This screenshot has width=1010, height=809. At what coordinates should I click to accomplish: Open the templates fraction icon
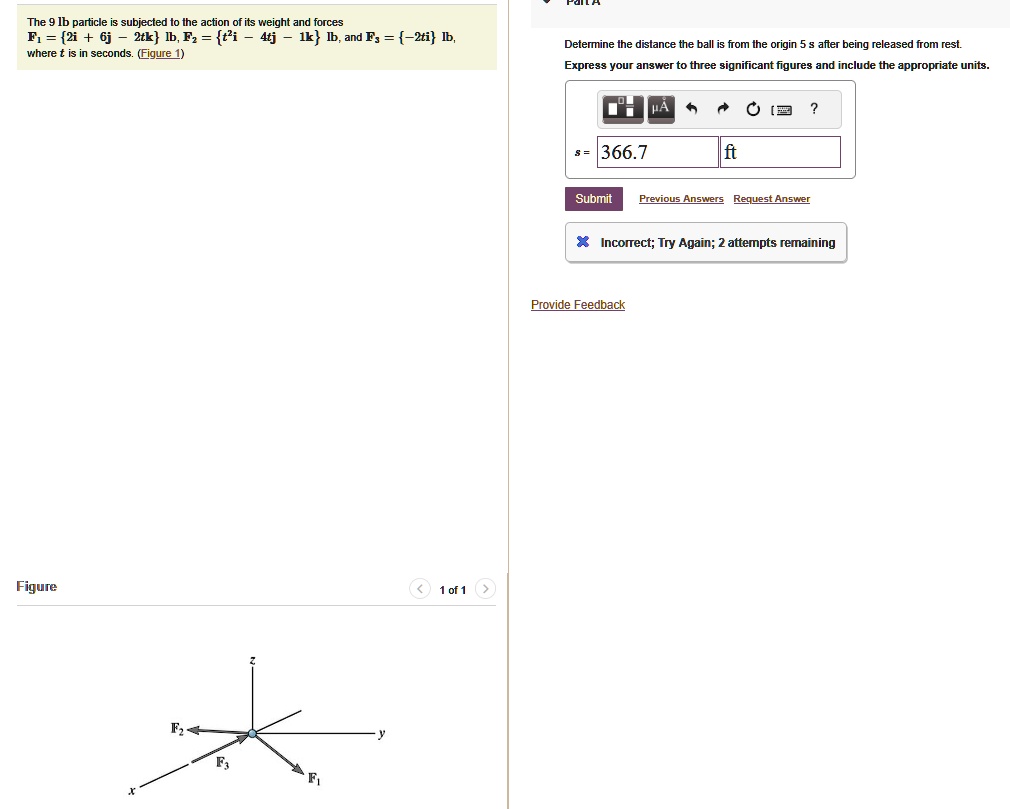623,108
